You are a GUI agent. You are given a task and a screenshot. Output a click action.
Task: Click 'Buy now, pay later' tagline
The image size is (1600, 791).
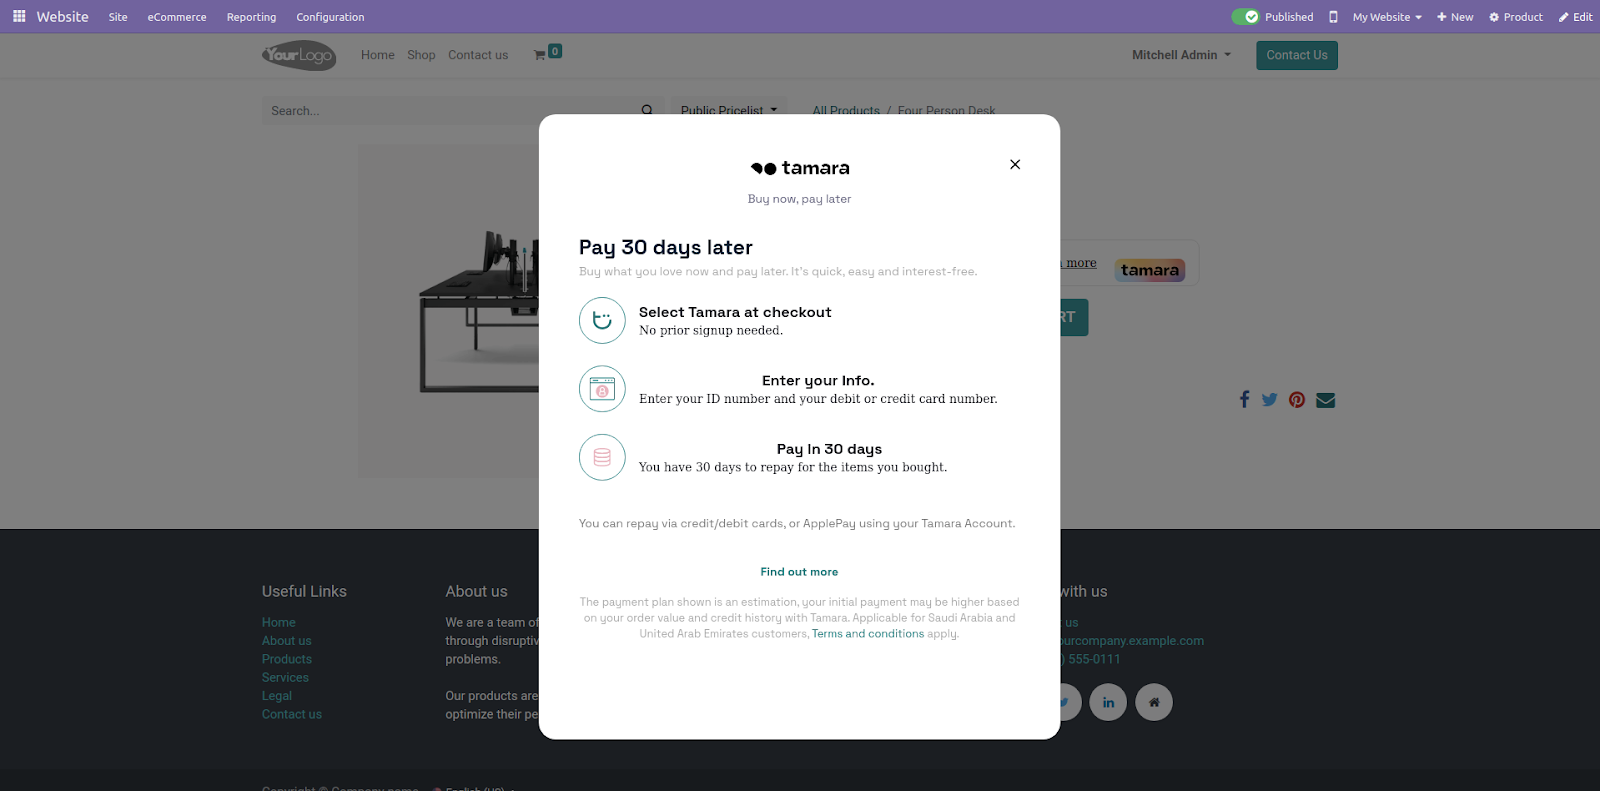pos(800,199)
